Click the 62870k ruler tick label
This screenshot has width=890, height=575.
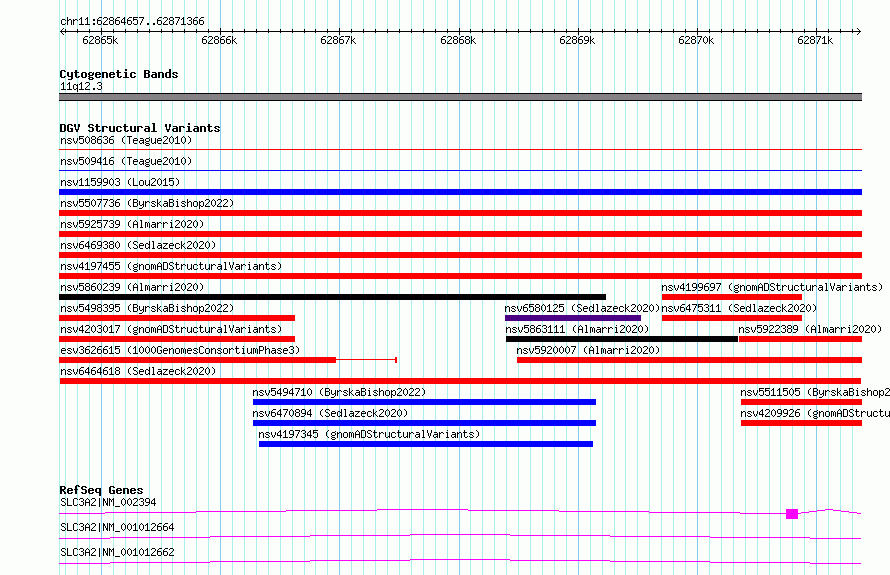(x=696, y=40)
